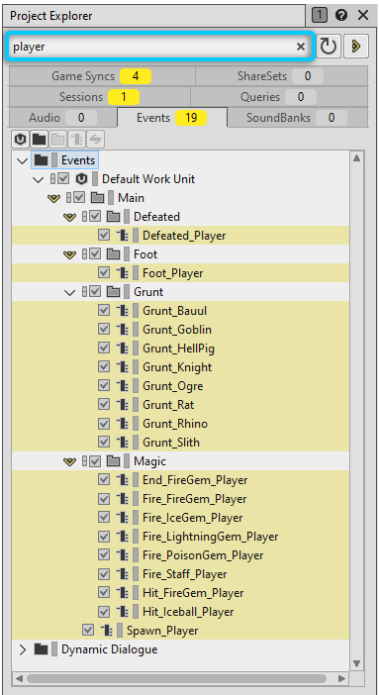Collapse the Main folder node
This screenshot has width=379, height=695.
pyautogui.click(x=54, y=198)
